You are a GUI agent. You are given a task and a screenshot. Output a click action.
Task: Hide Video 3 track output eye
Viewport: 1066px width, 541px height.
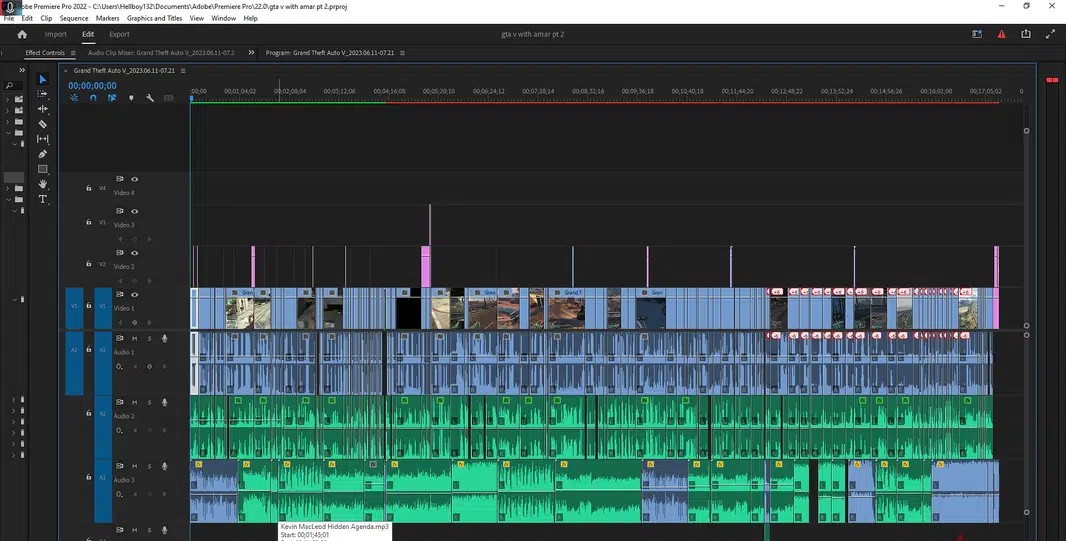pos(135,211)
